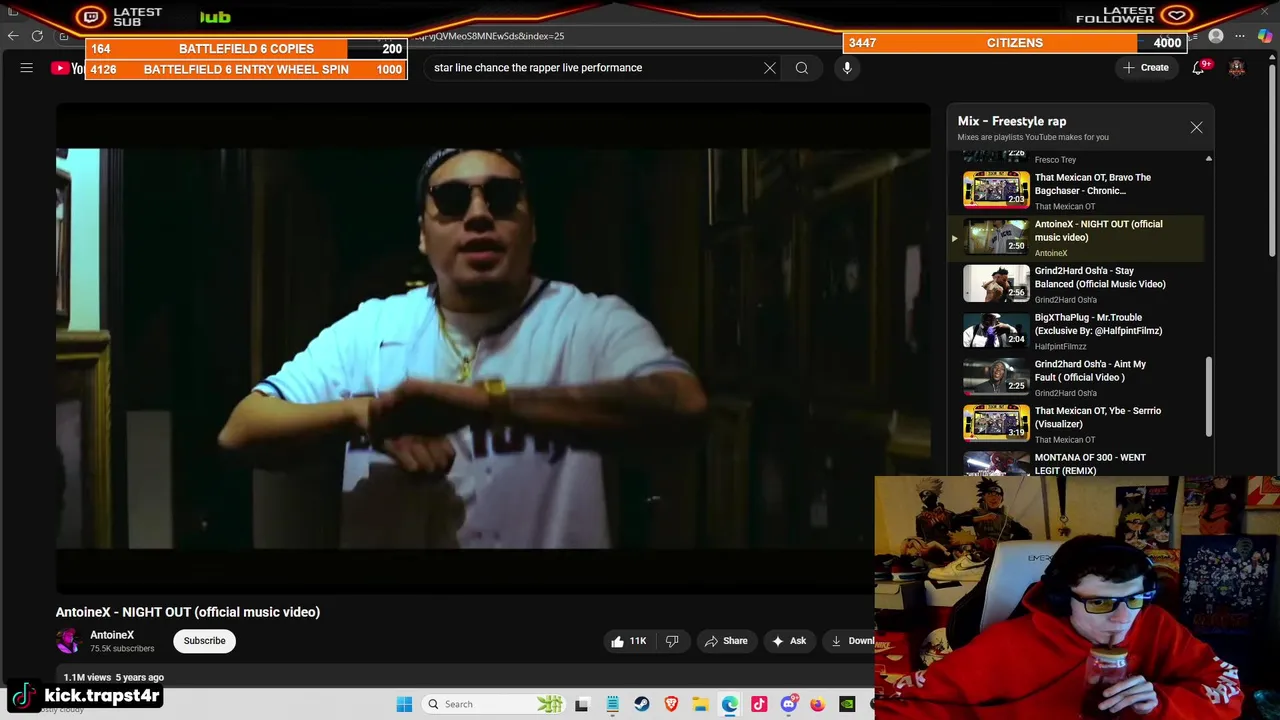Open TikTok app on the taskbar
The height and width of the screenshot is (720, 1280).
759,704
